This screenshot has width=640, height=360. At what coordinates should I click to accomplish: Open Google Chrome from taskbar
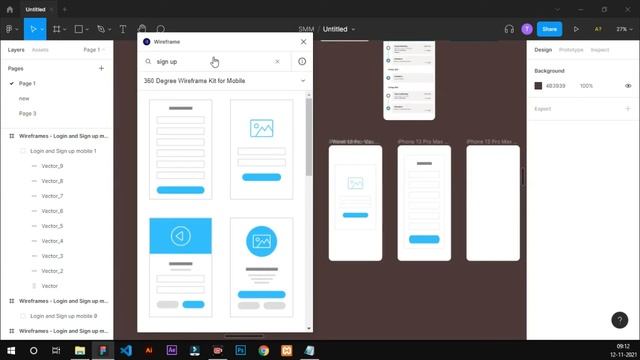[264, 351]
